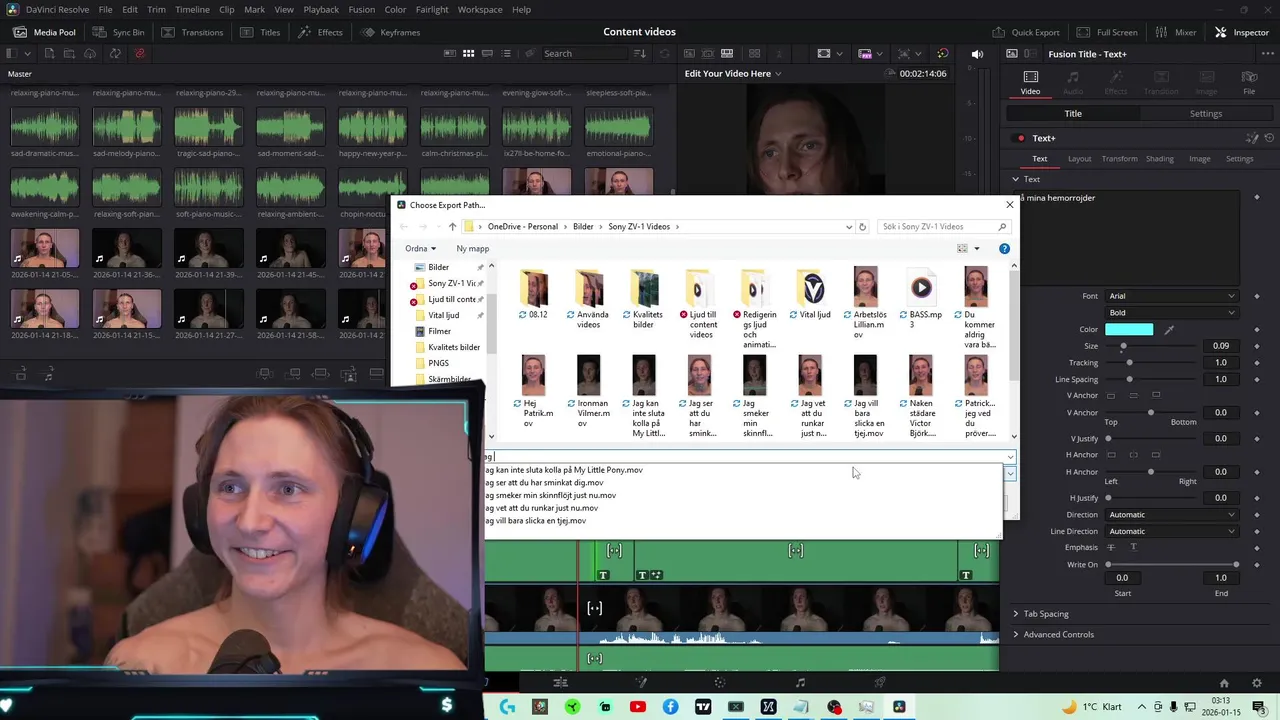1280x720 pixels.
Task: Open the Sync Bin panel
Action: (x=118, y=32)
